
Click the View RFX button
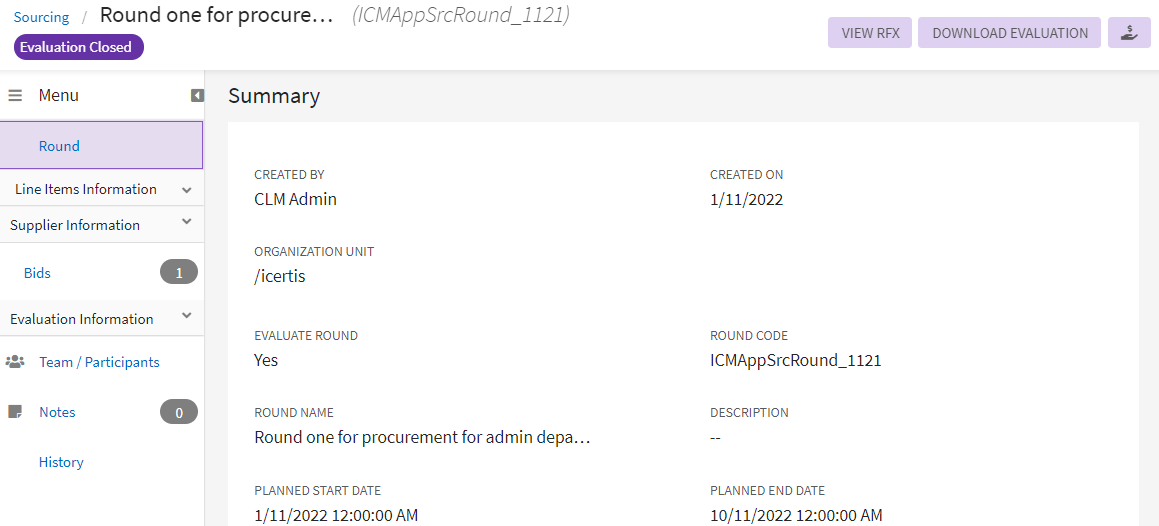pos(870,33)
